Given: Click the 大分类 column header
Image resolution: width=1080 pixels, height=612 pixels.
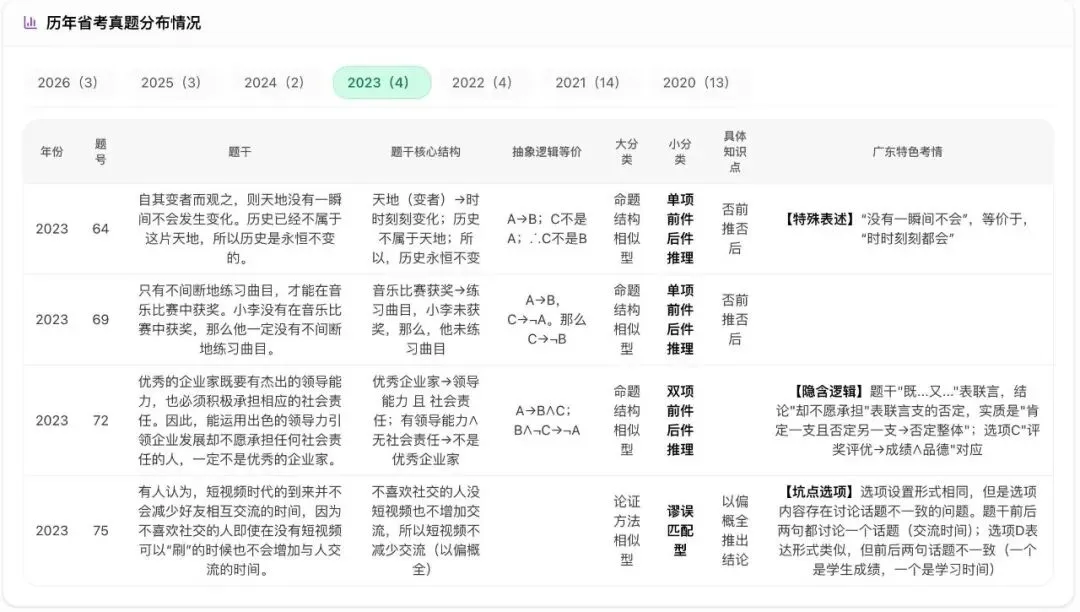Looking at the screenshot, I should click(x=627, y=151).
